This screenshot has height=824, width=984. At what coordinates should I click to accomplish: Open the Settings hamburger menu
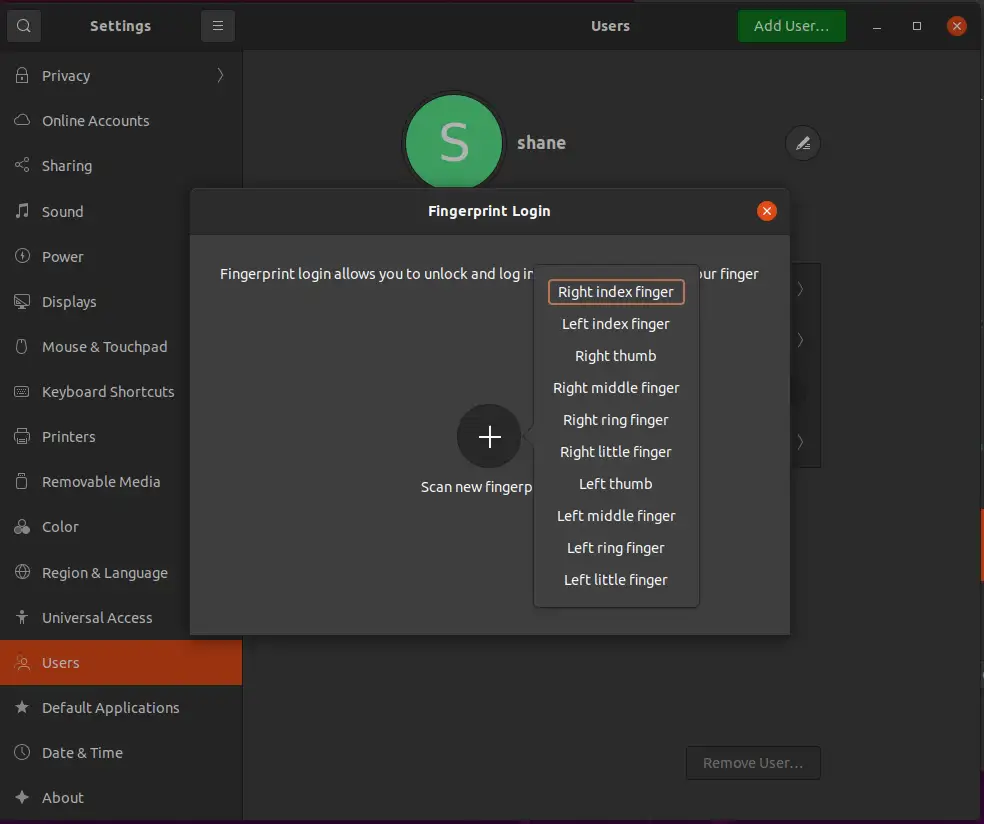(218, 26)
